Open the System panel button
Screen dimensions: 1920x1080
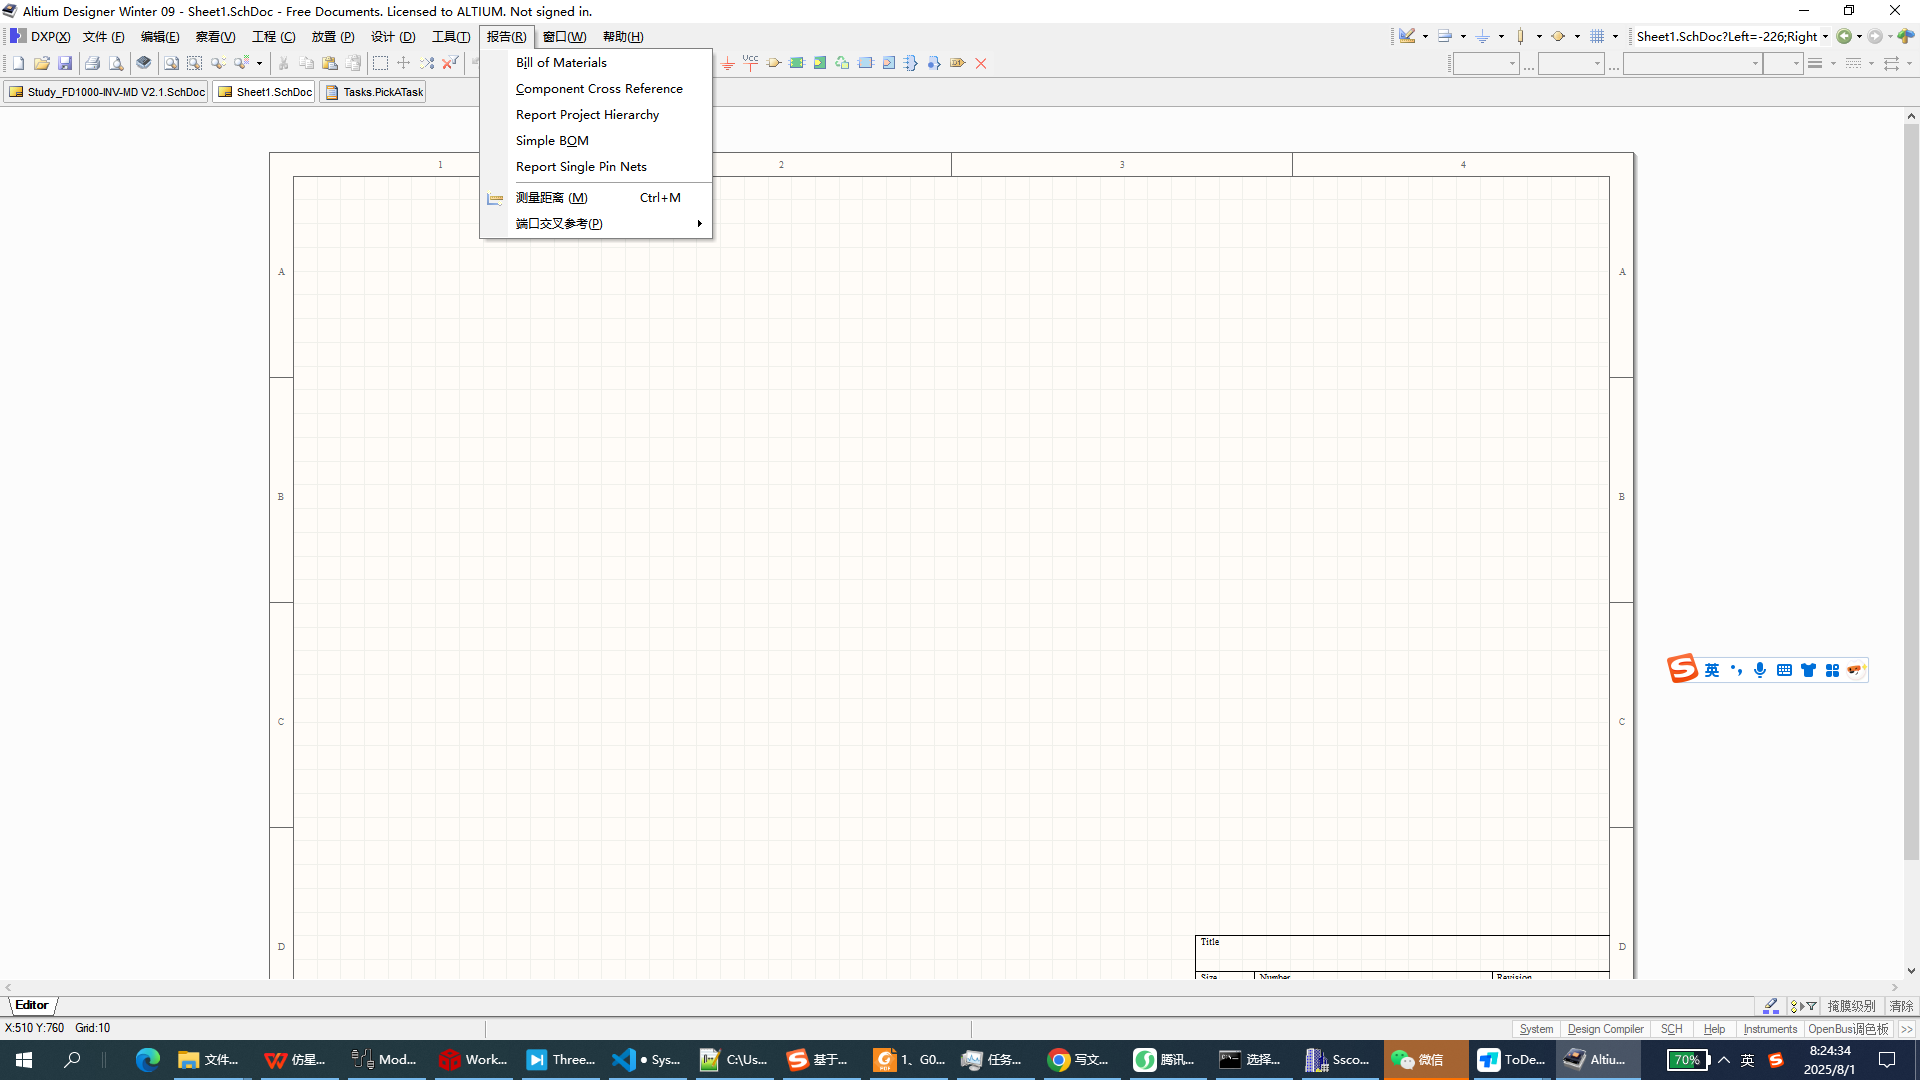point(1536,1029)
